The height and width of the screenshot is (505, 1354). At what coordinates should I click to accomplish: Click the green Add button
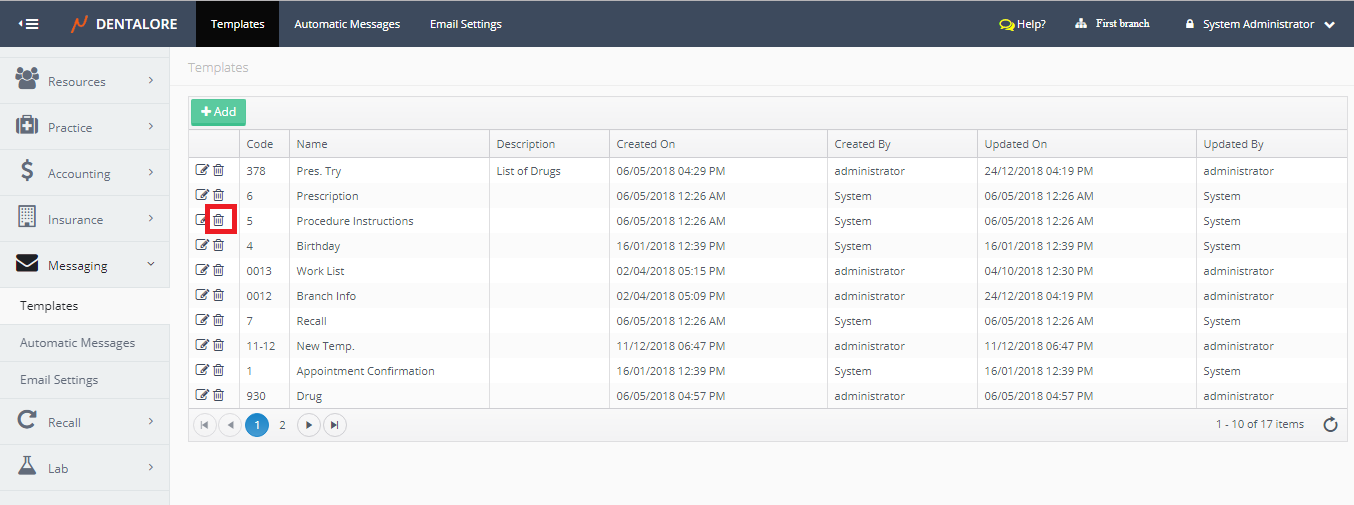pyautogui.click(x=218, y=112)
